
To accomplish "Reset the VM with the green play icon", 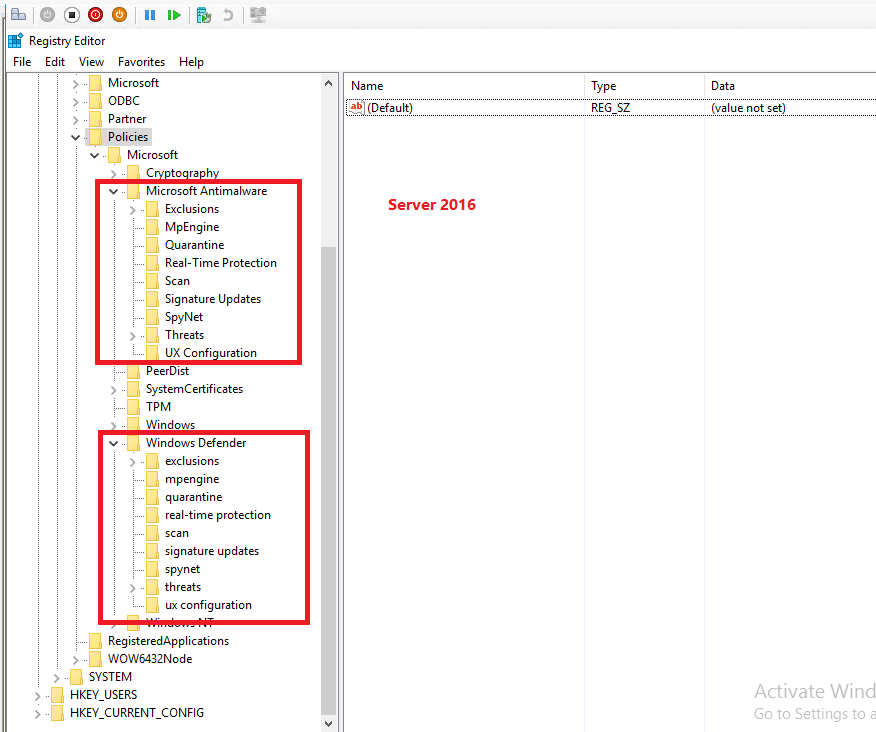I will click(174, 15).
